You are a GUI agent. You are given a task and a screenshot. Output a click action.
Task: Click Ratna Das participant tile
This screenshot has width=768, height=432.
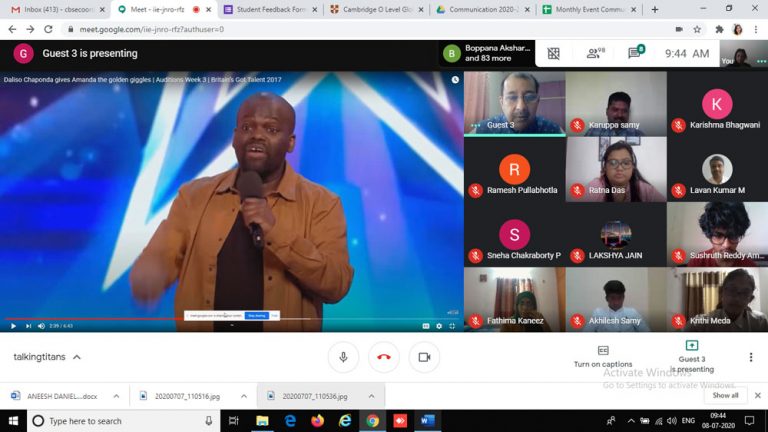[x=616, y=169]
